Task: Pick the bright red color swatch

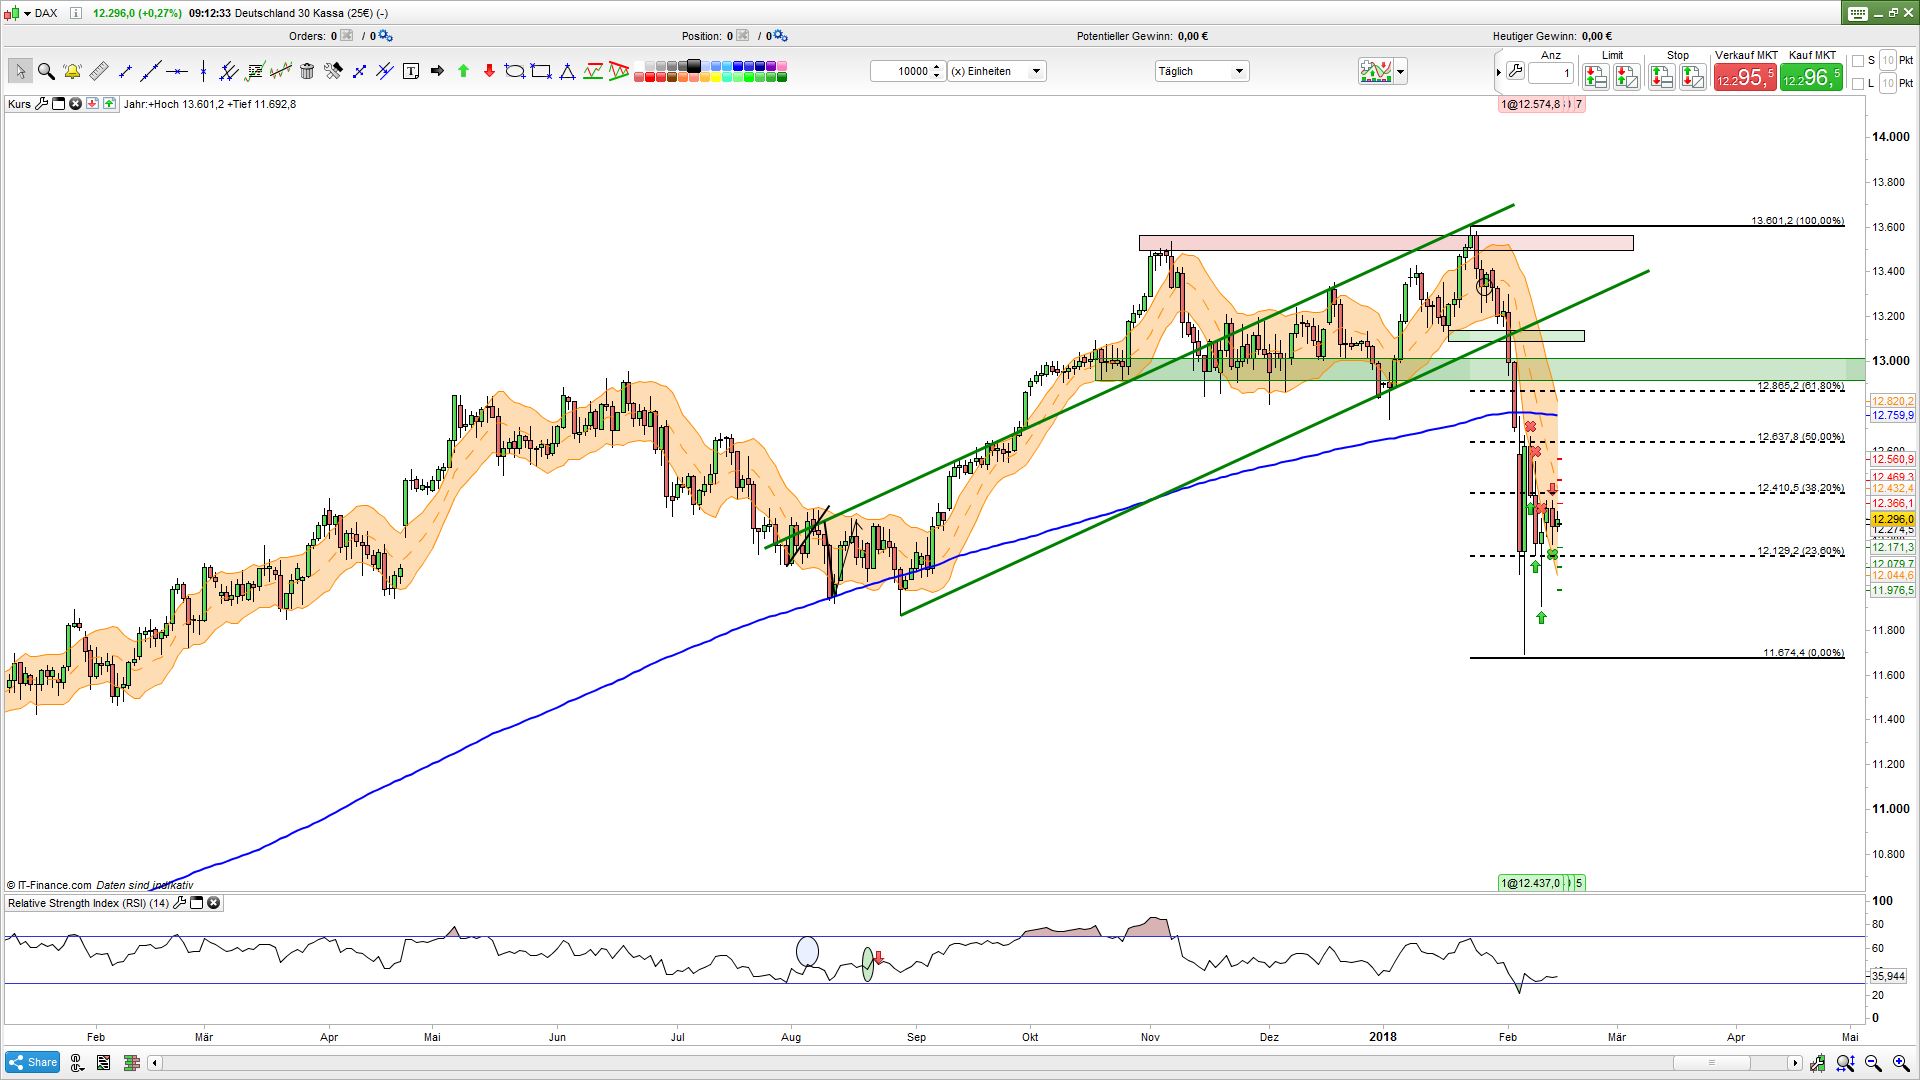Action: pos(650,77)
